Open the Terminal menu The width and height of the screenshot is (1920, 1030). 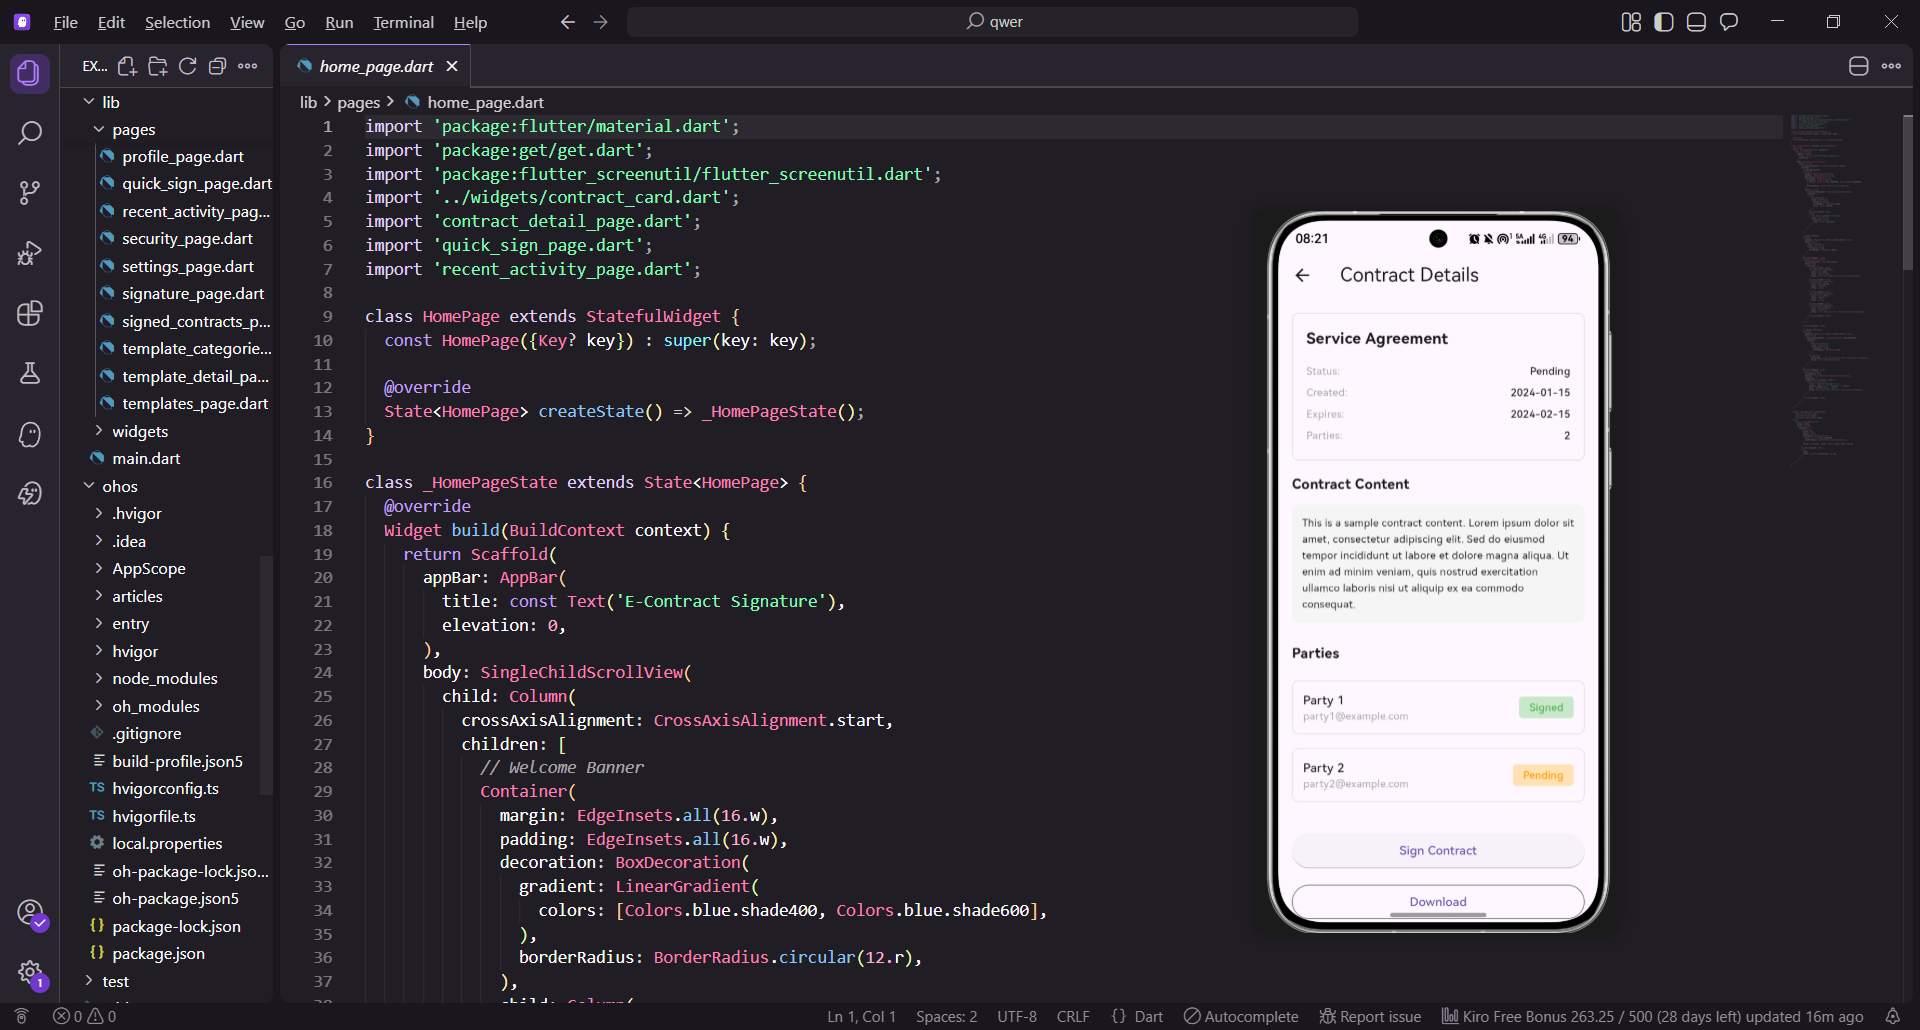pyautogui.click(x=403, y=22)
